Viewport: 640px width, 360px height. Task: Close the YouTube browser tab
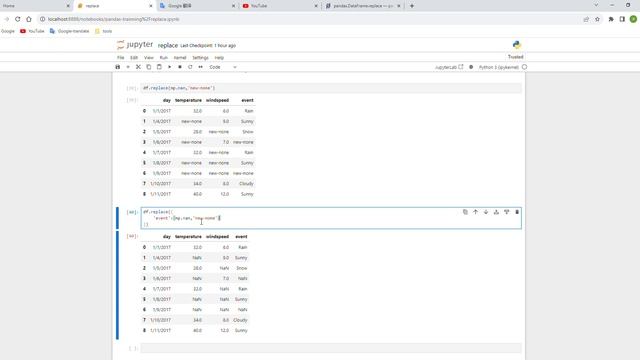click(x=316, y=6)
